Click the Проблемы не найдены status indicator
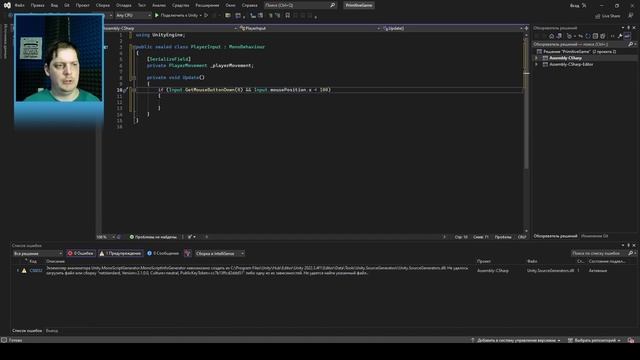 point(153,237)
